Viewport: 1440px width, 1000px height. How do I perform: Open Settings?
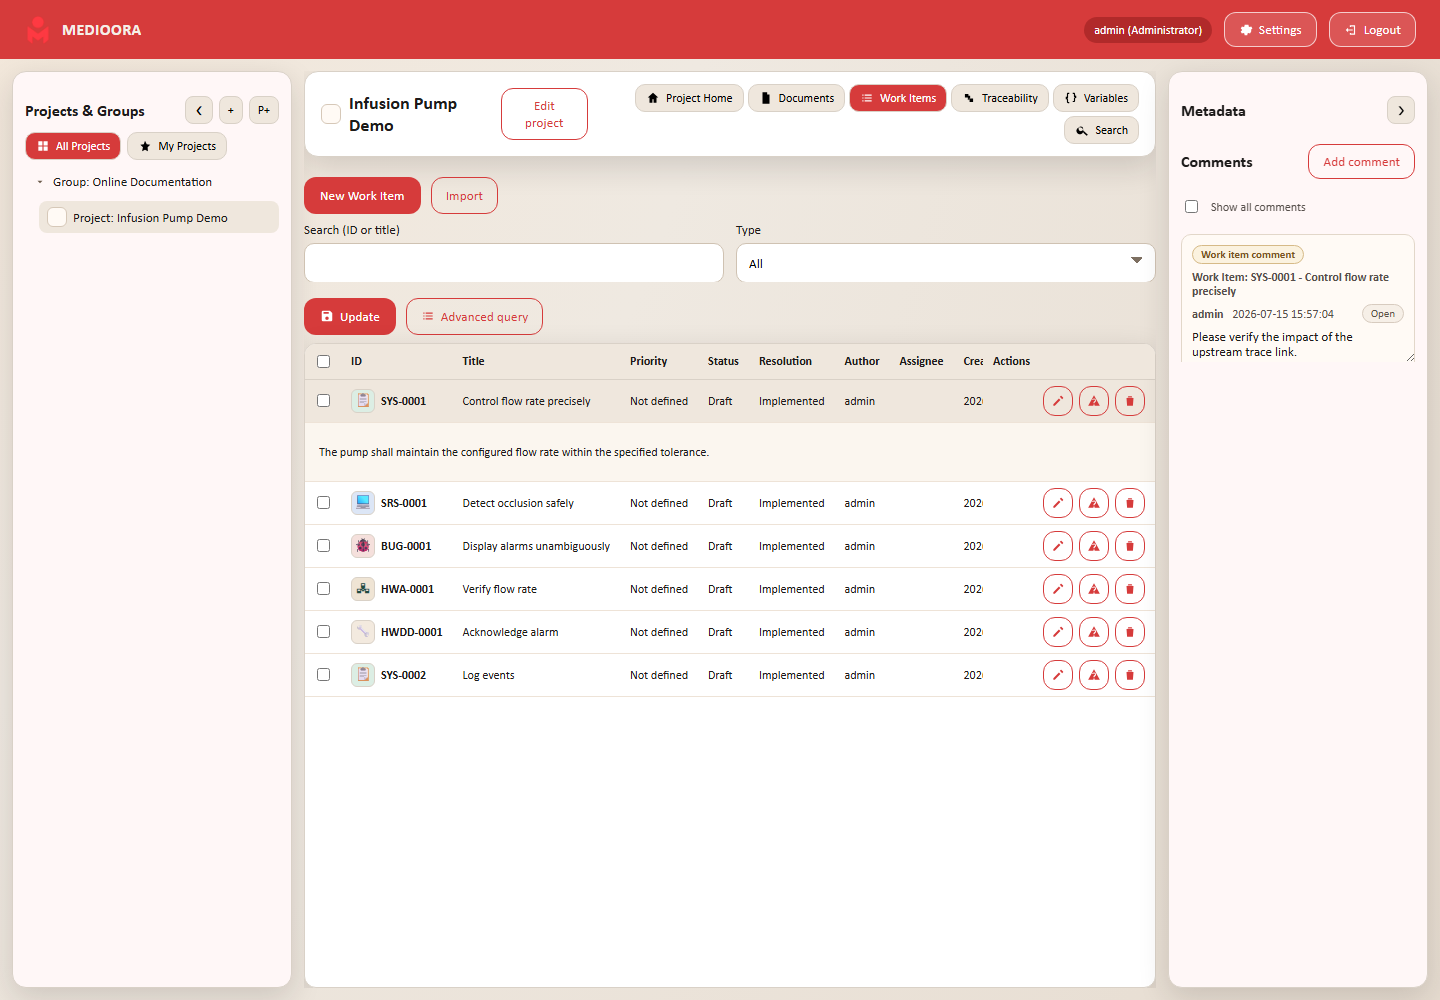click(1270, 30)
